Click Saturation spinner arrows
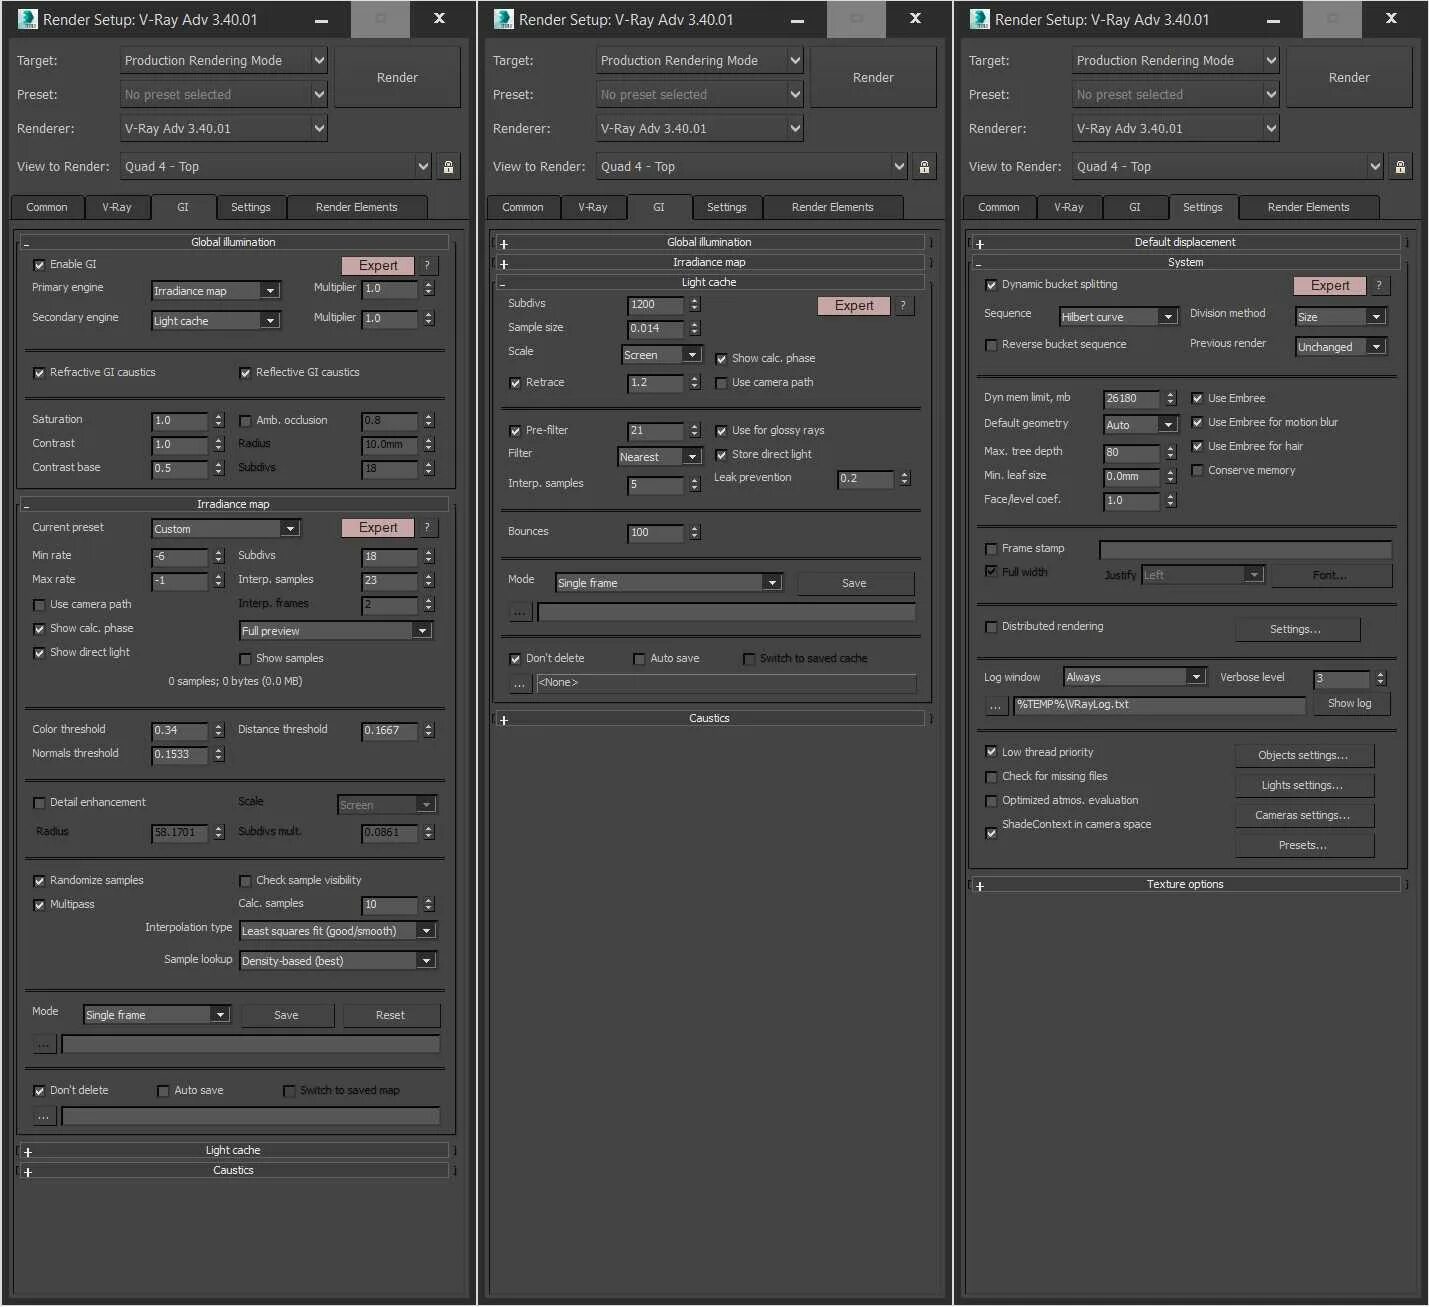 tap(219, 421)
